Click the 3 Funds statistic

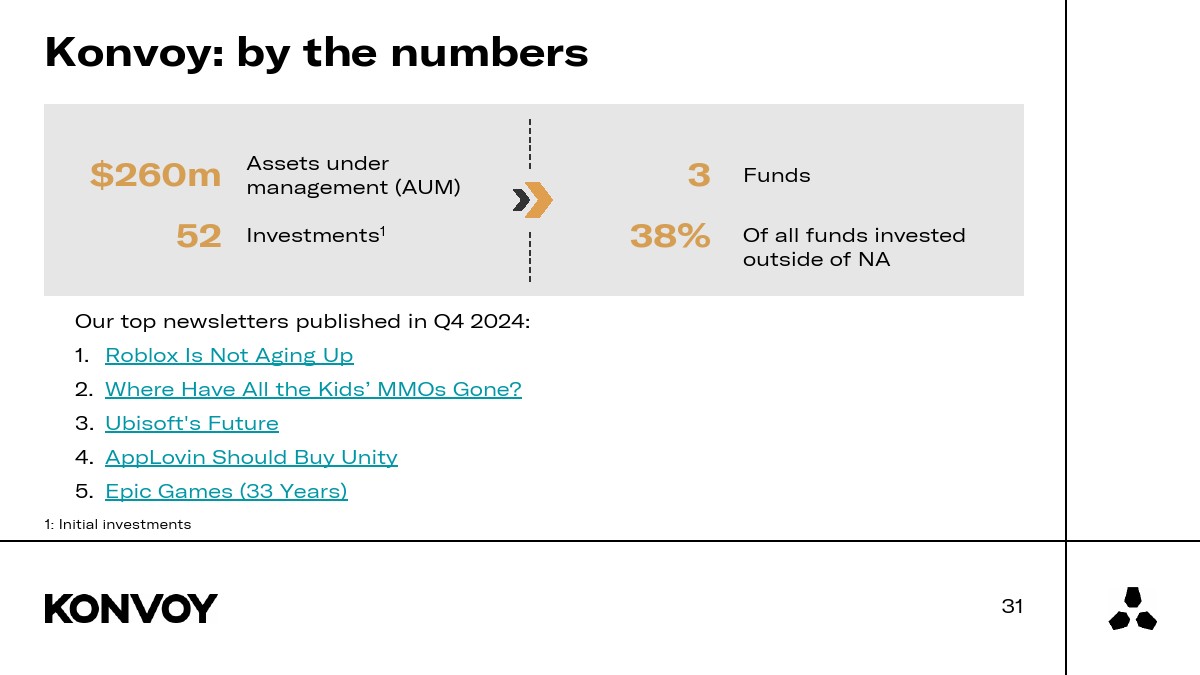pyautogui.click(x=699, y=175)
